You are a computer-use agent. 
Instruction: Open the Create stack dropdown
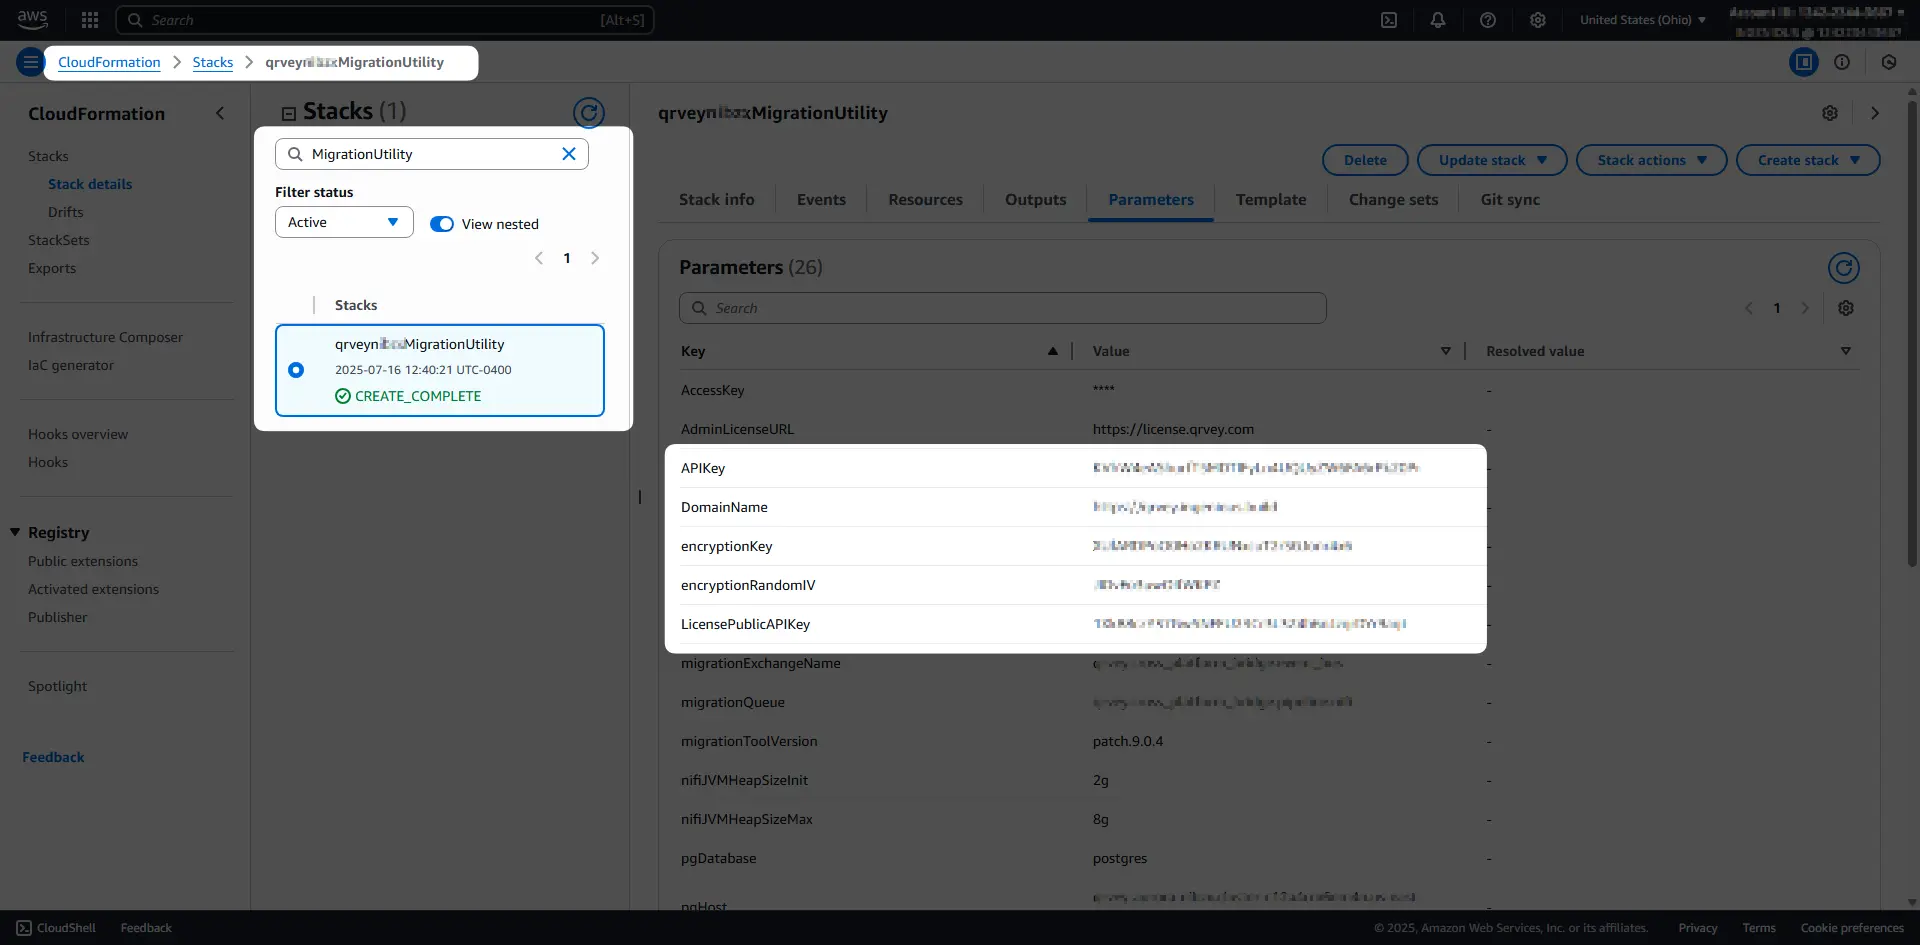coord(1808,160)
